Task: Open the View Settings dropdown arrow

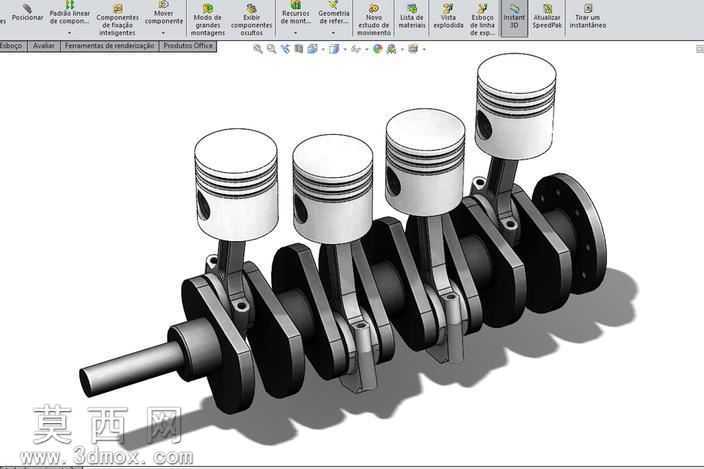Action: [423, 49]
